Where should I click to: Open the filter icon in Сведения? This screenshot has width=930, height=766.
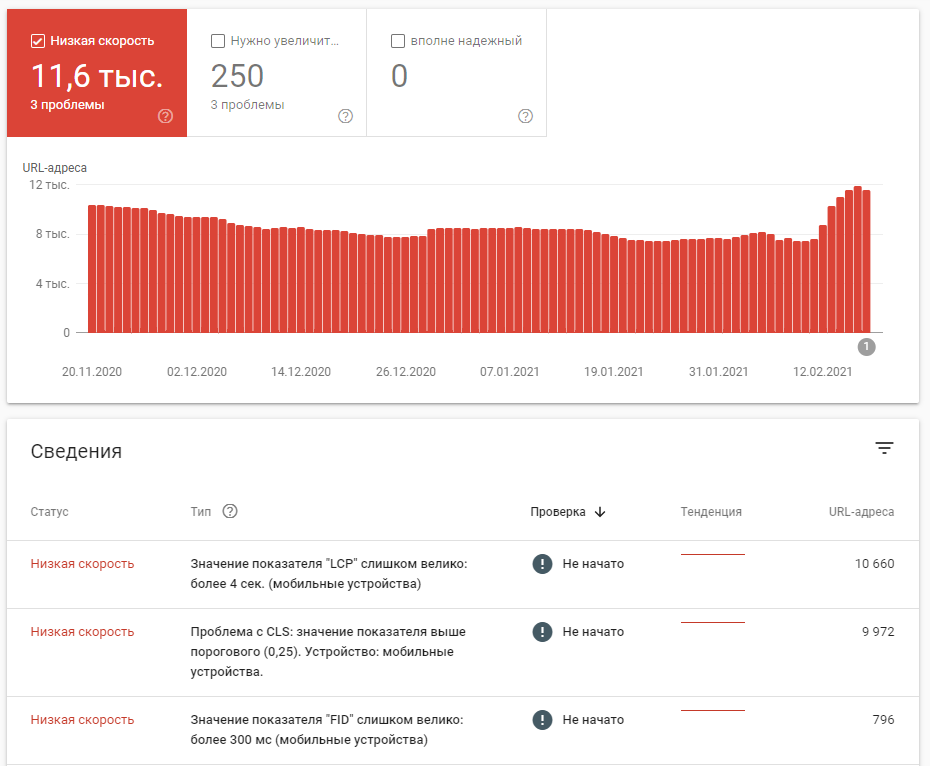click(x=884, y=449)
